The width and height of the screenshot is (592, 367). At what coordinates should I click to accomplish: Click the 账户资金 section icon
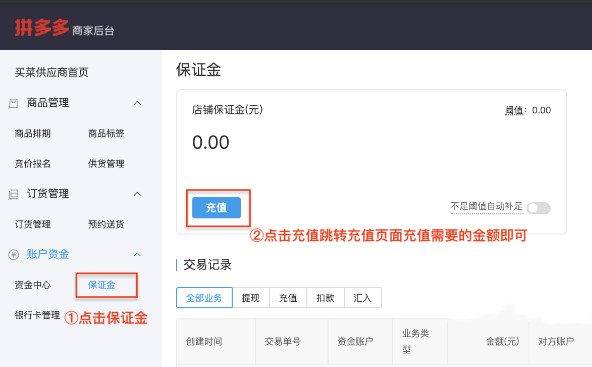pyautogui.click(x=14, y=254)
